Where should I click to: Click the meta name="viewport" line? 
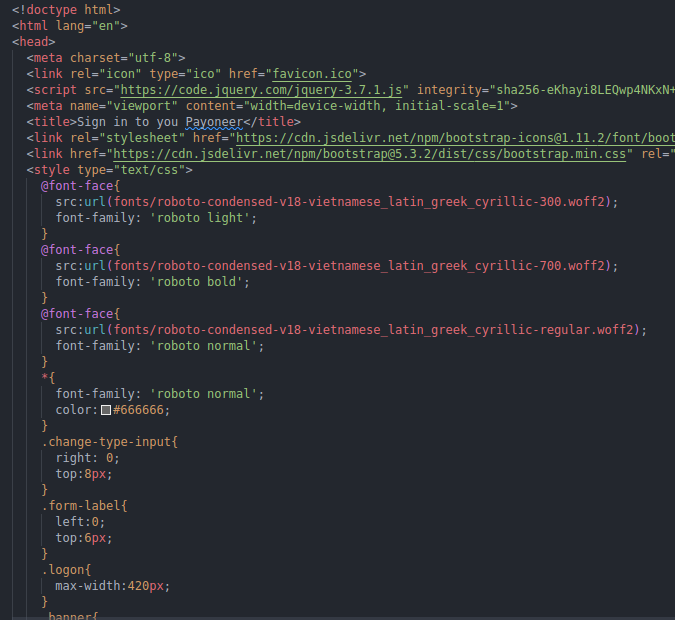coord(272,106)
